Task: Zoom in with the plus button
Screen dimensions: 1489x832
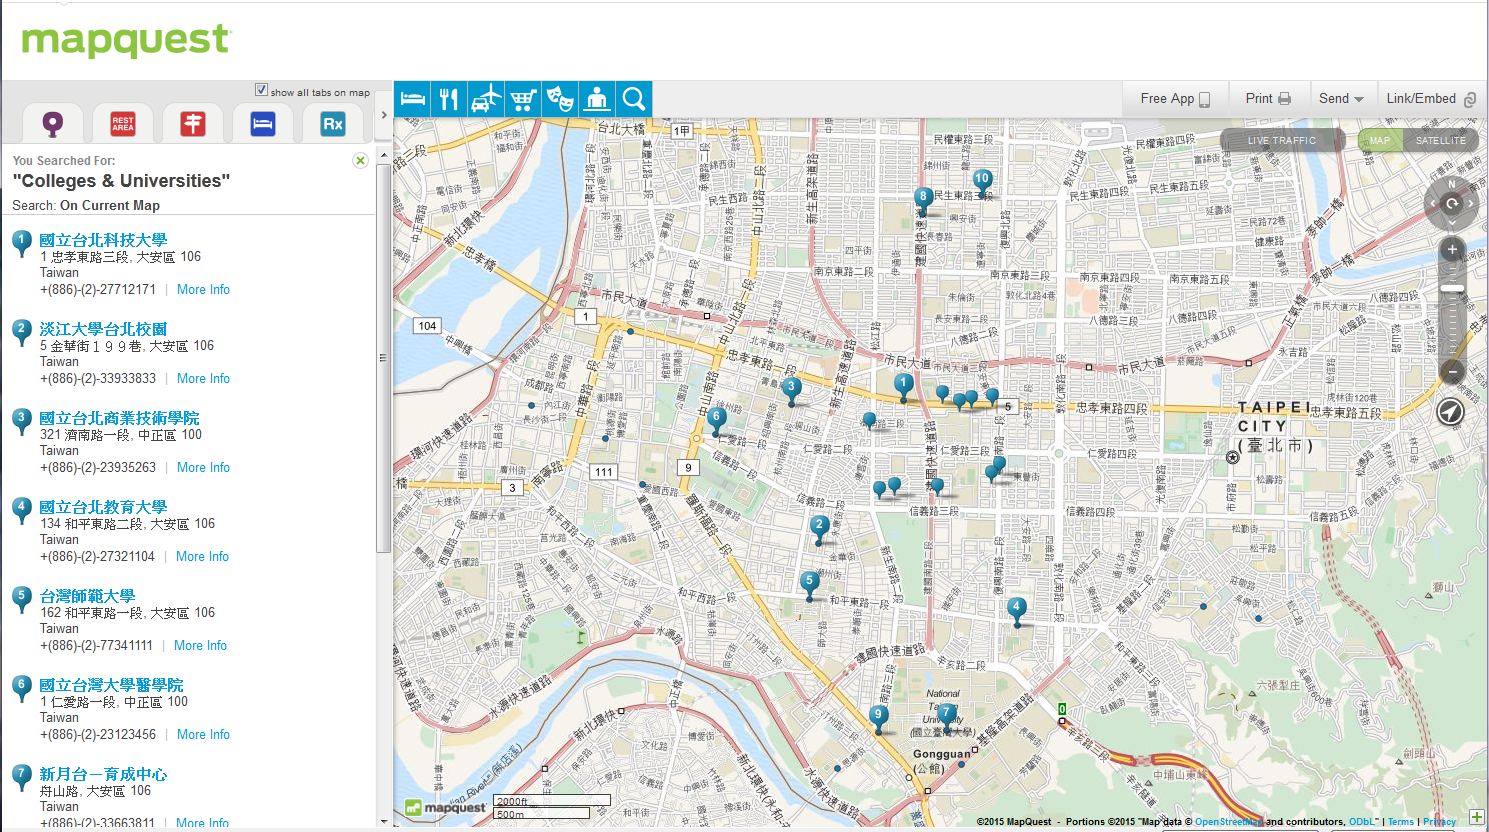Action: tap(1452, 249)
